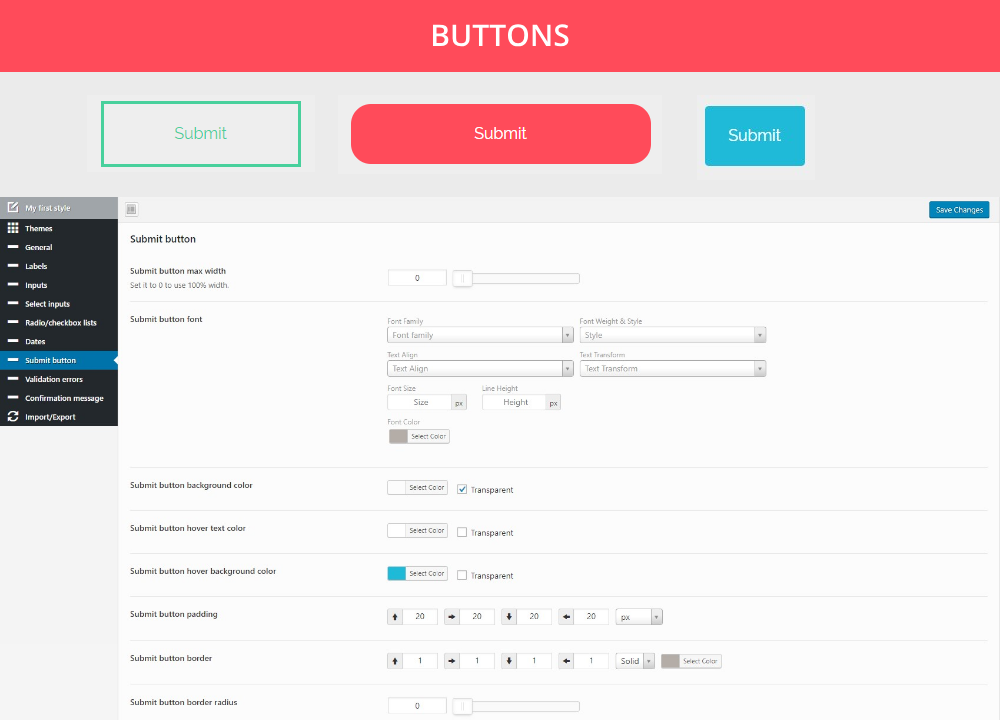
Task: Open the Confirmation message section
Action: pos(59,398)
